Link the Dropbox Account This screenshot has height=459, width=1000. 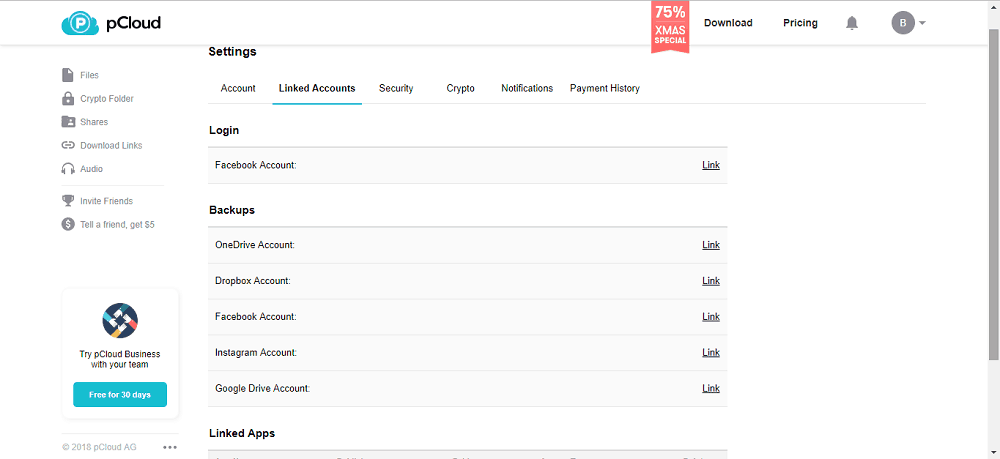coord(710,281)
